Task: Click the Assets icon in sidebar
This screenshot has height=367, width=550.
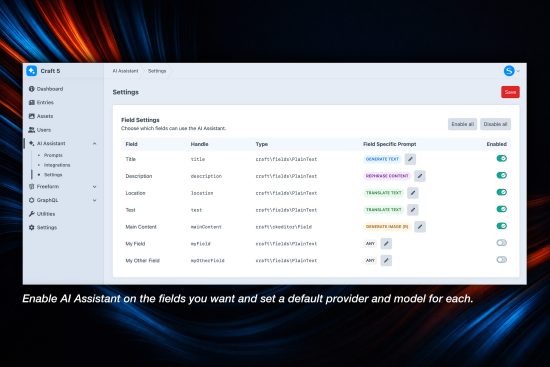Action: [x=32, y=116]
